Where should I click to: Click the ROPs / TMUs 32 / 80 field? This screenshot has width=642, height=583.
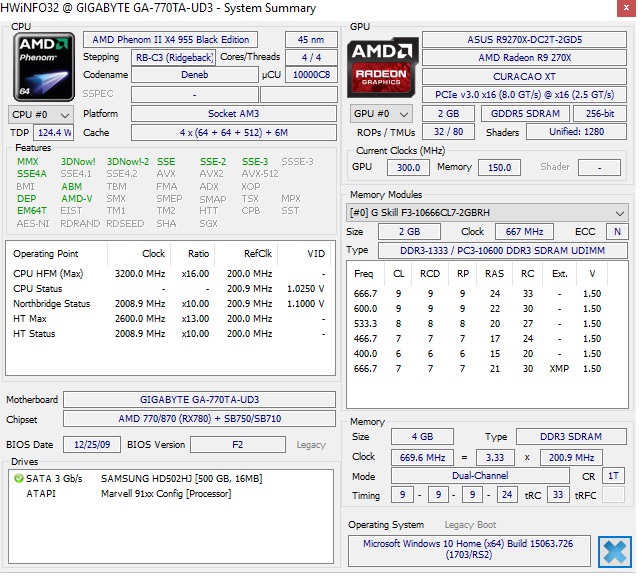tap(448, 132)
